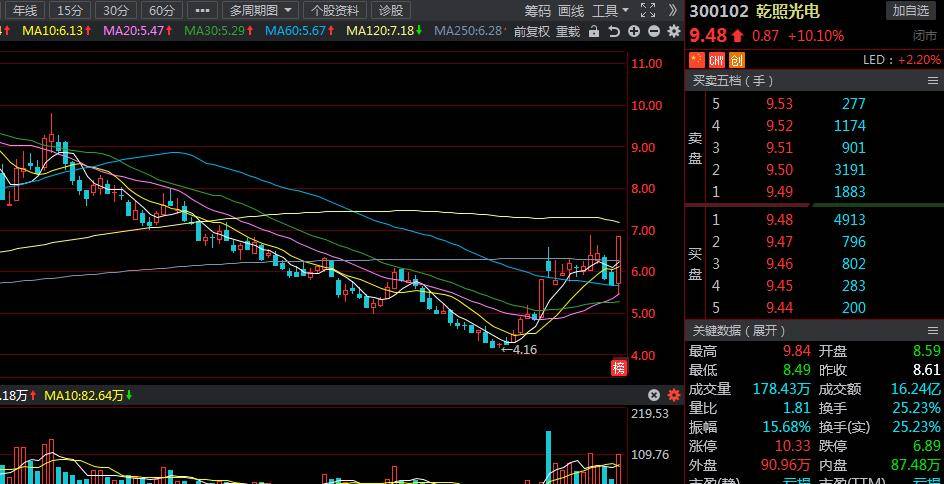Zoom in chart with plus icon

pyautogui.click(x=634, y=32)
